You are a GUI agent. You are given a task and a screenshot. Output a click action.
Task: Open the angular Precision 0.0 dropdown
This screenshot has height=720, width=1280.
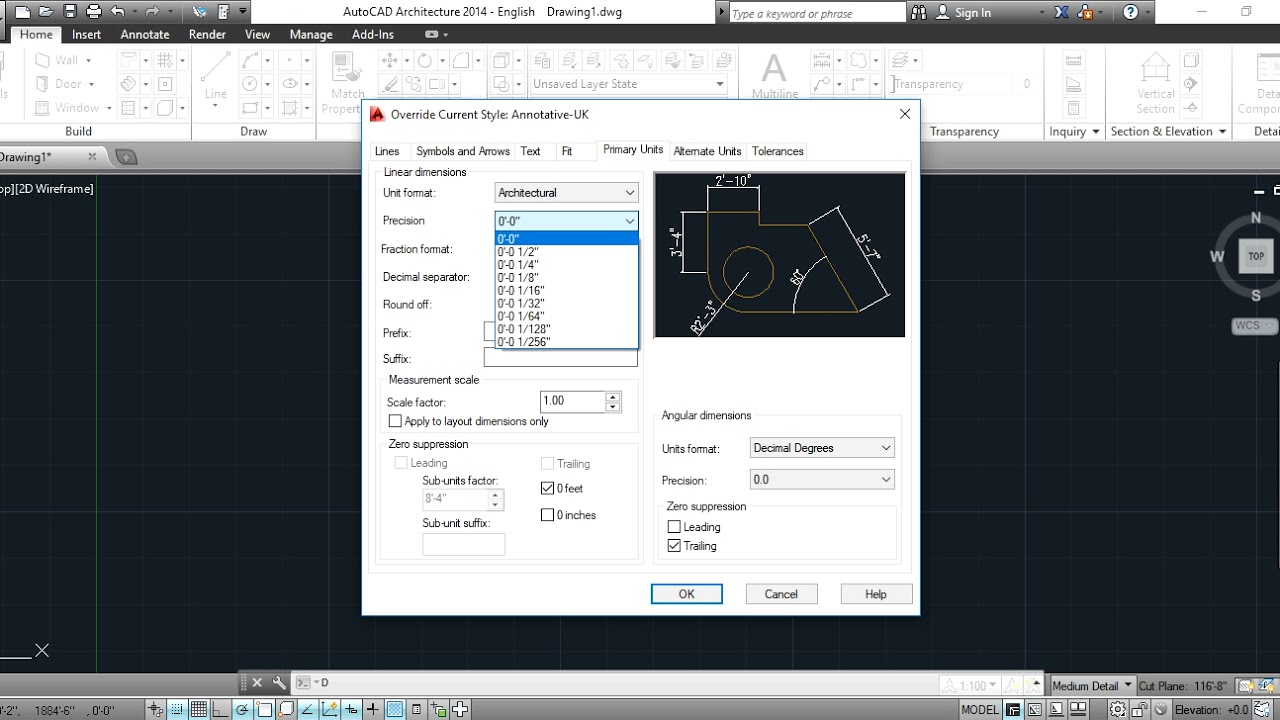[822, 480]
